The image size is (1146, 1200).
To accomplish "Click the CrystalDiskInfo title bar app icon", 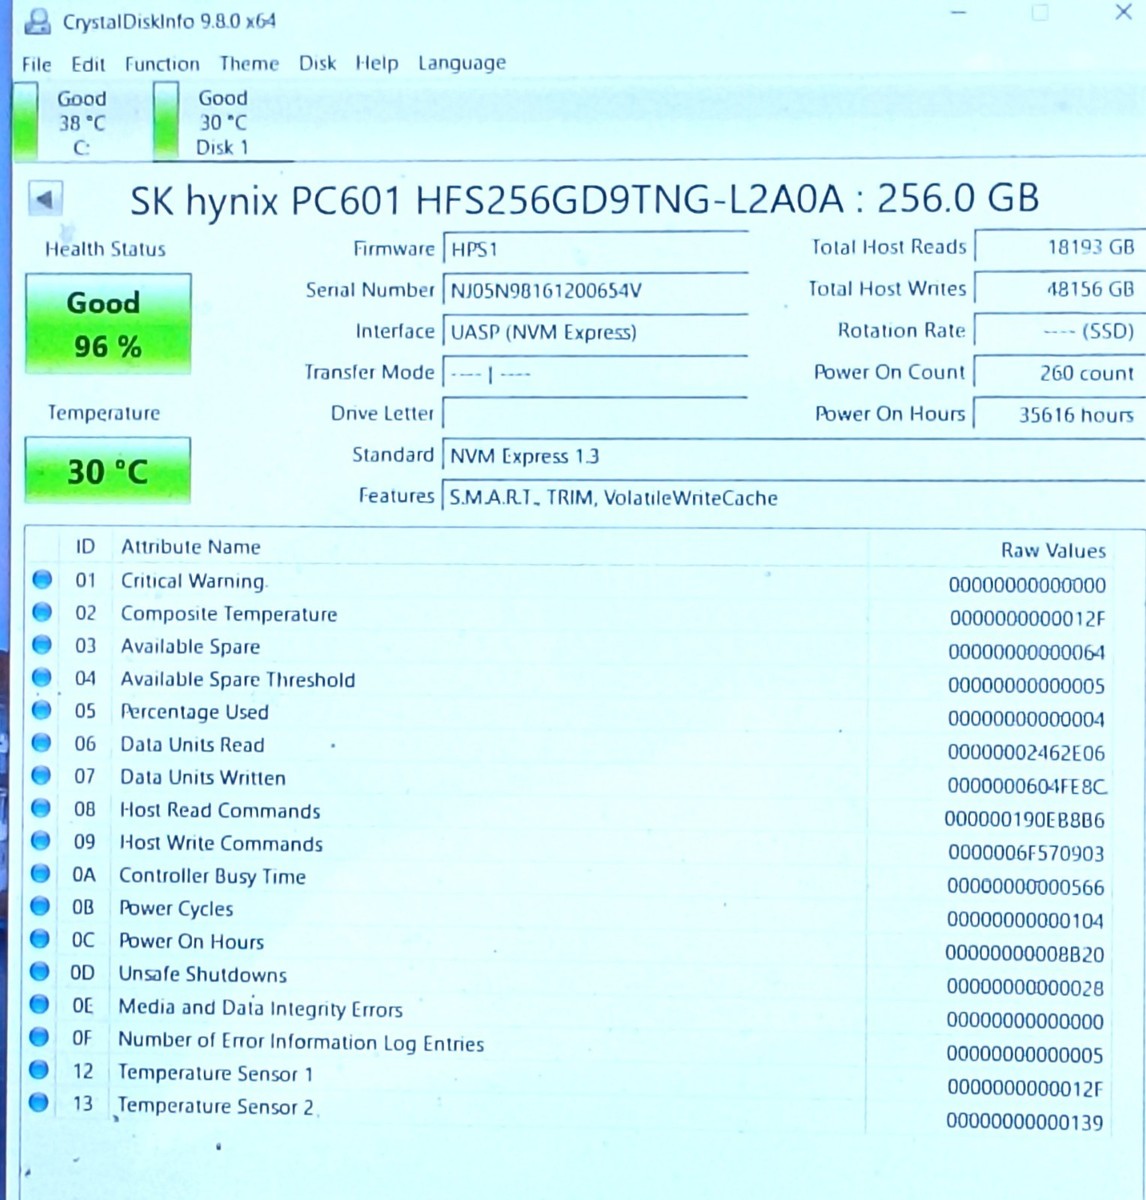I will click(x=37, y=20).
